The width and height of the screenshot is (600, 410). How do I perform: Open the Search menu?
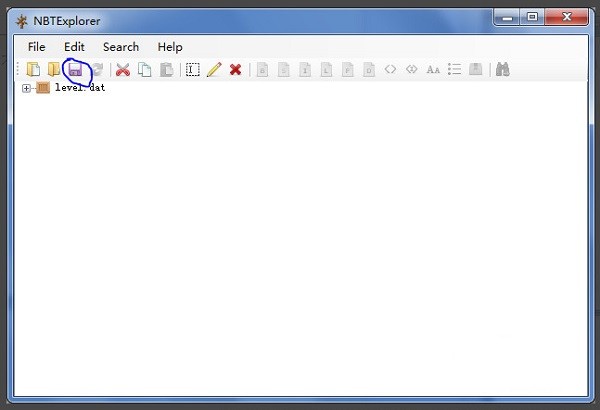[x=121, y=47]
